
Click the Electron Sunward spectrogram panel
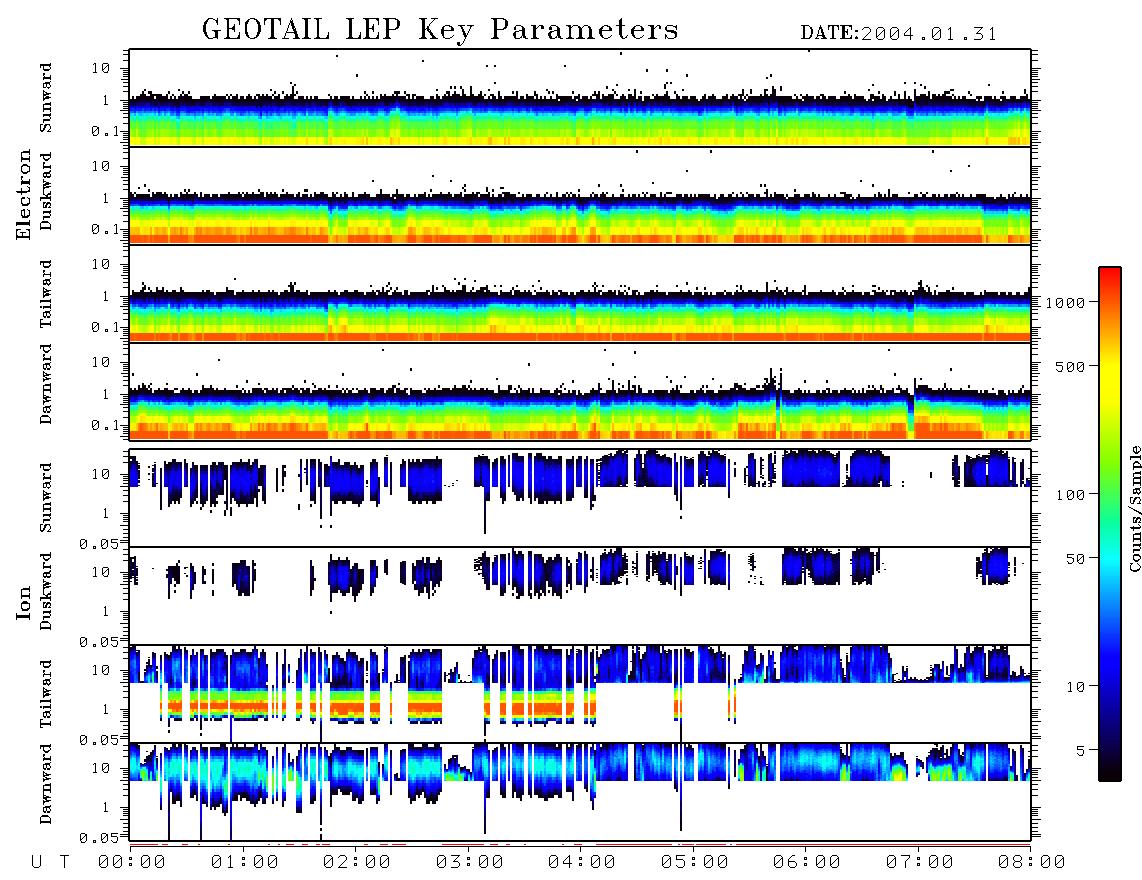point(580,98)
